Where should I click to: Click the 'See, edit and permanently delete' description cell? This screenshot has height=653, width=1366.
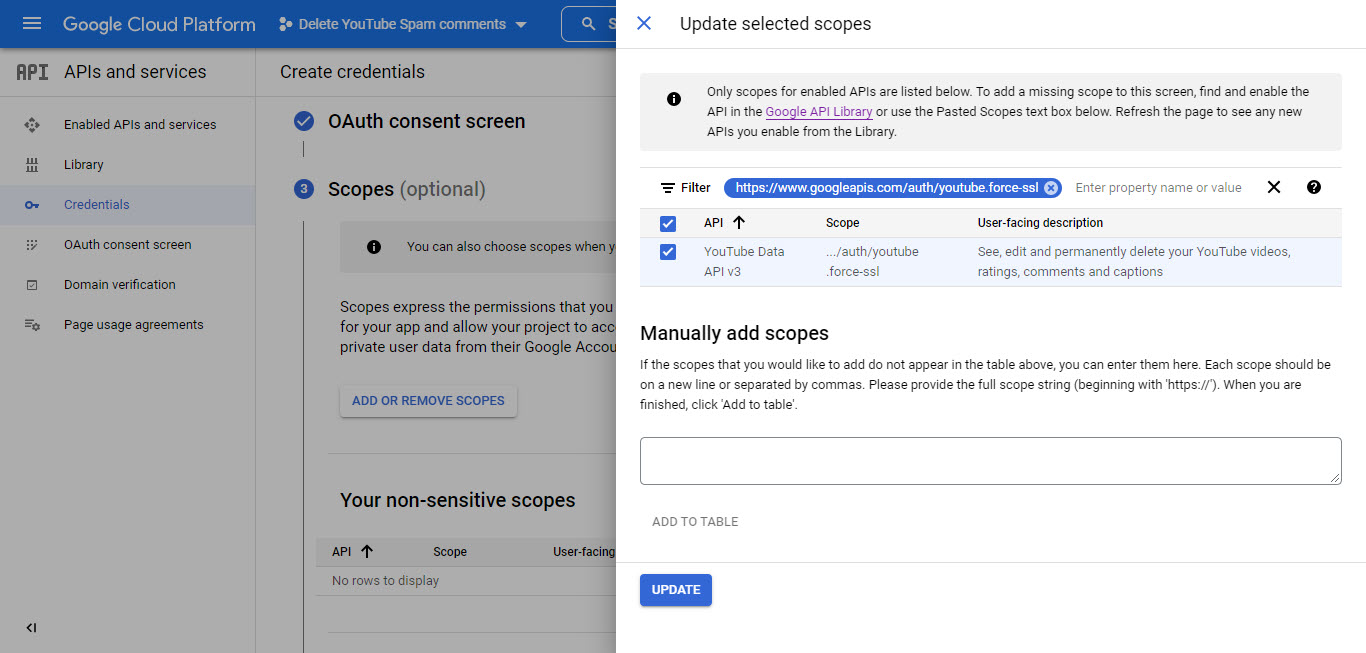1134,262
